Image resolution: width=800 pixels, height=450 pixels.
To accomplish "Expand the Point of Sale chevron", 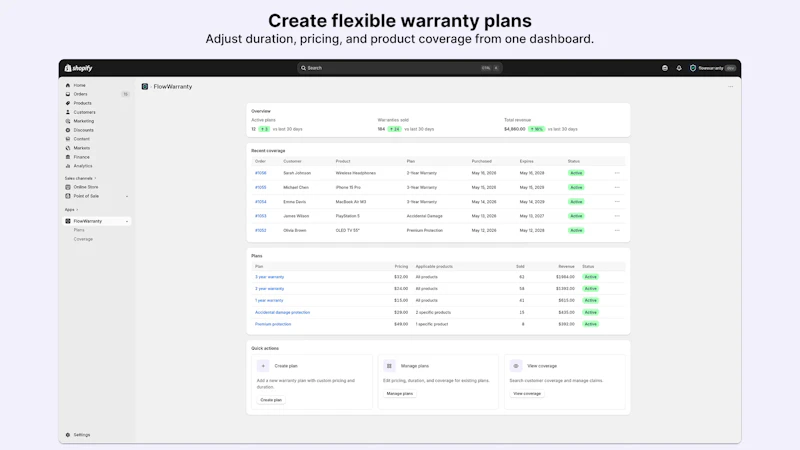I will point(127,196).
